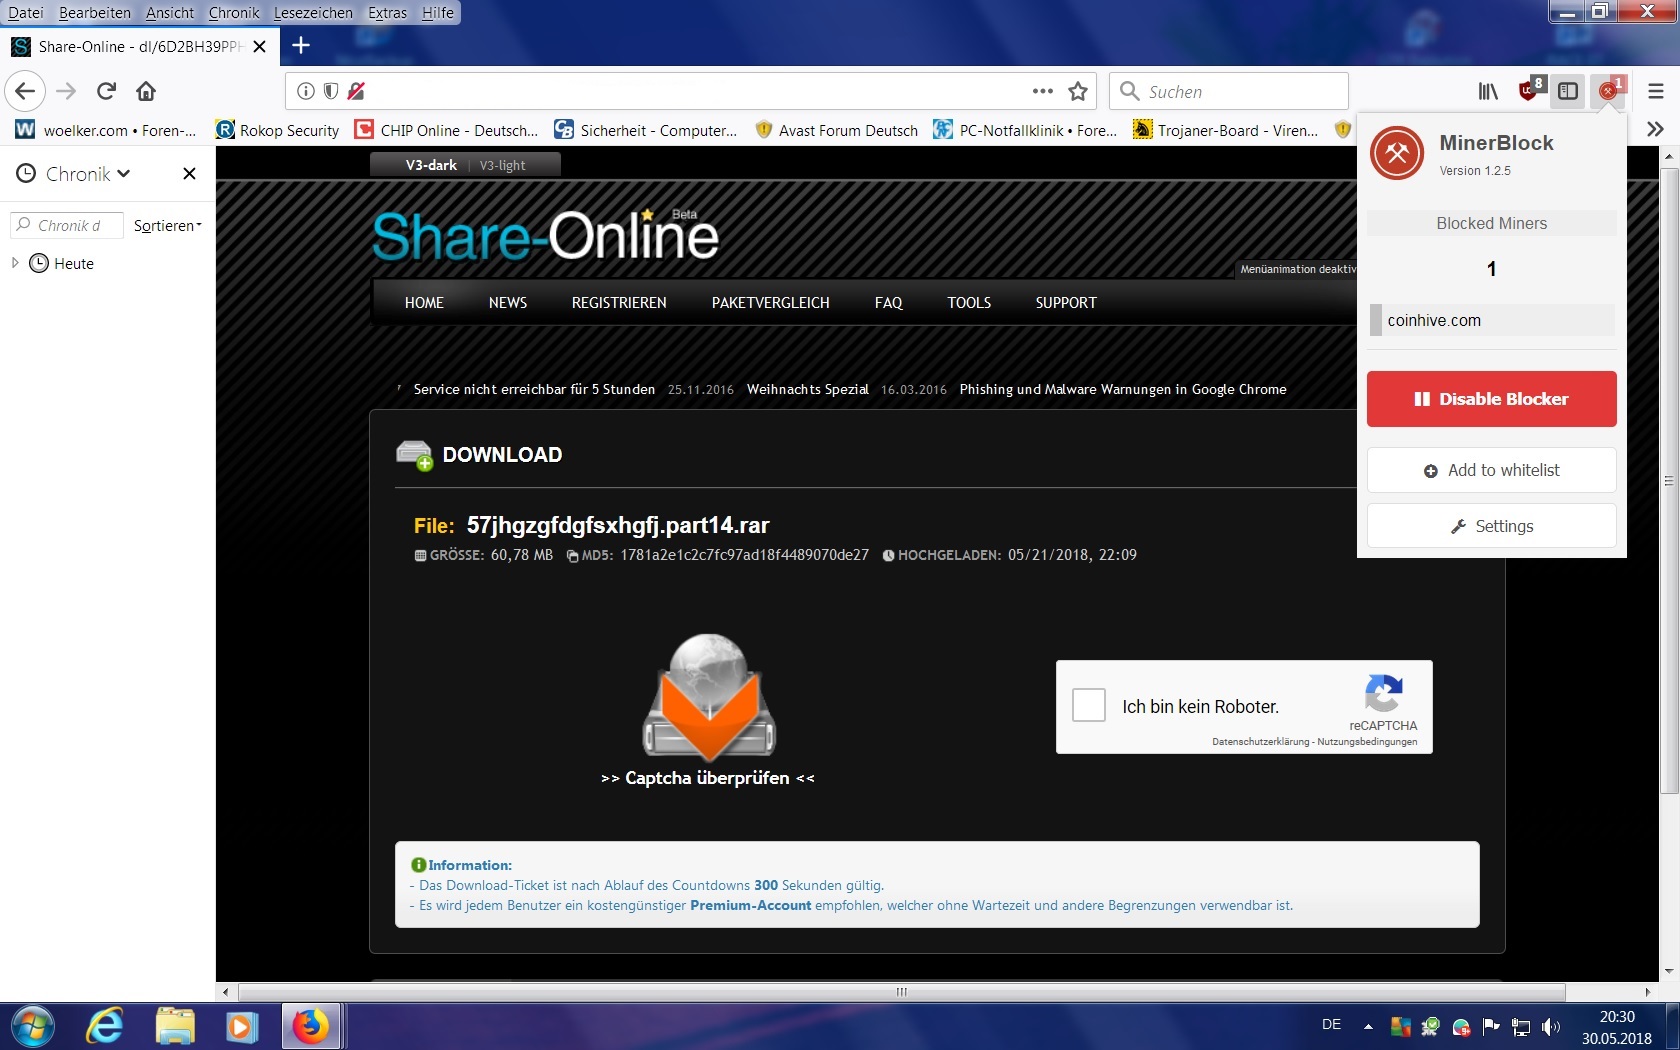Open the Lesezeichen menu
The image size is (1680, 1050).
(313, 12)
